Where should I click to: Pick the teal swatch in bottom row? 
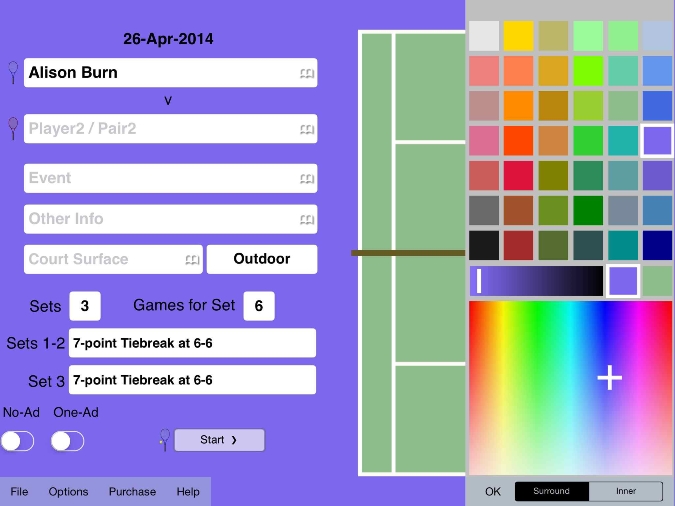click(623, 245)
